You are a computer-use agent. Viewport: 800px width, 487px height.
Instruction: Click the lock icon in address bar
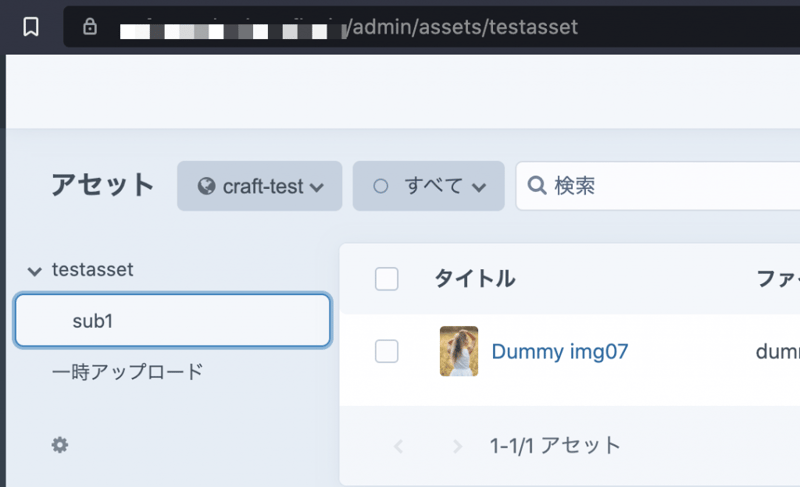tap(91, 27)
